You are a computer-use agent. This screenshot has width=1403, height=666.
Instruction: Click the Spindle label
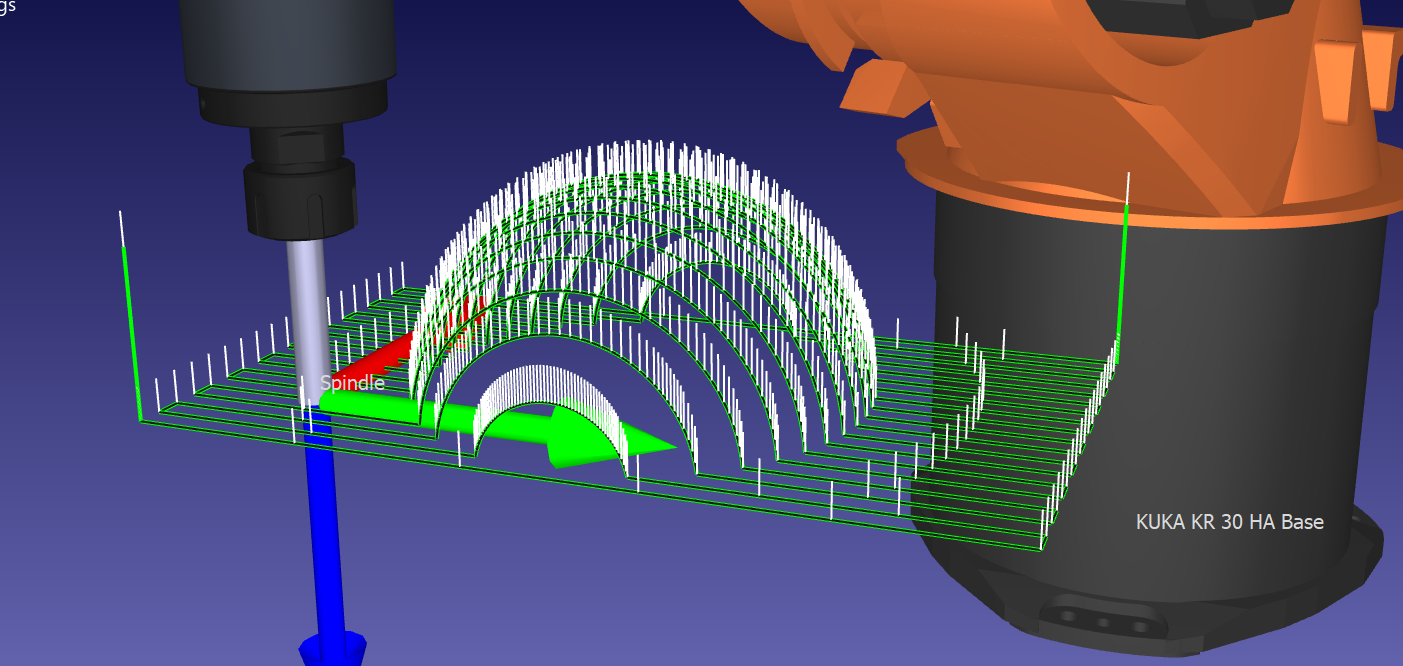[352, 383]
